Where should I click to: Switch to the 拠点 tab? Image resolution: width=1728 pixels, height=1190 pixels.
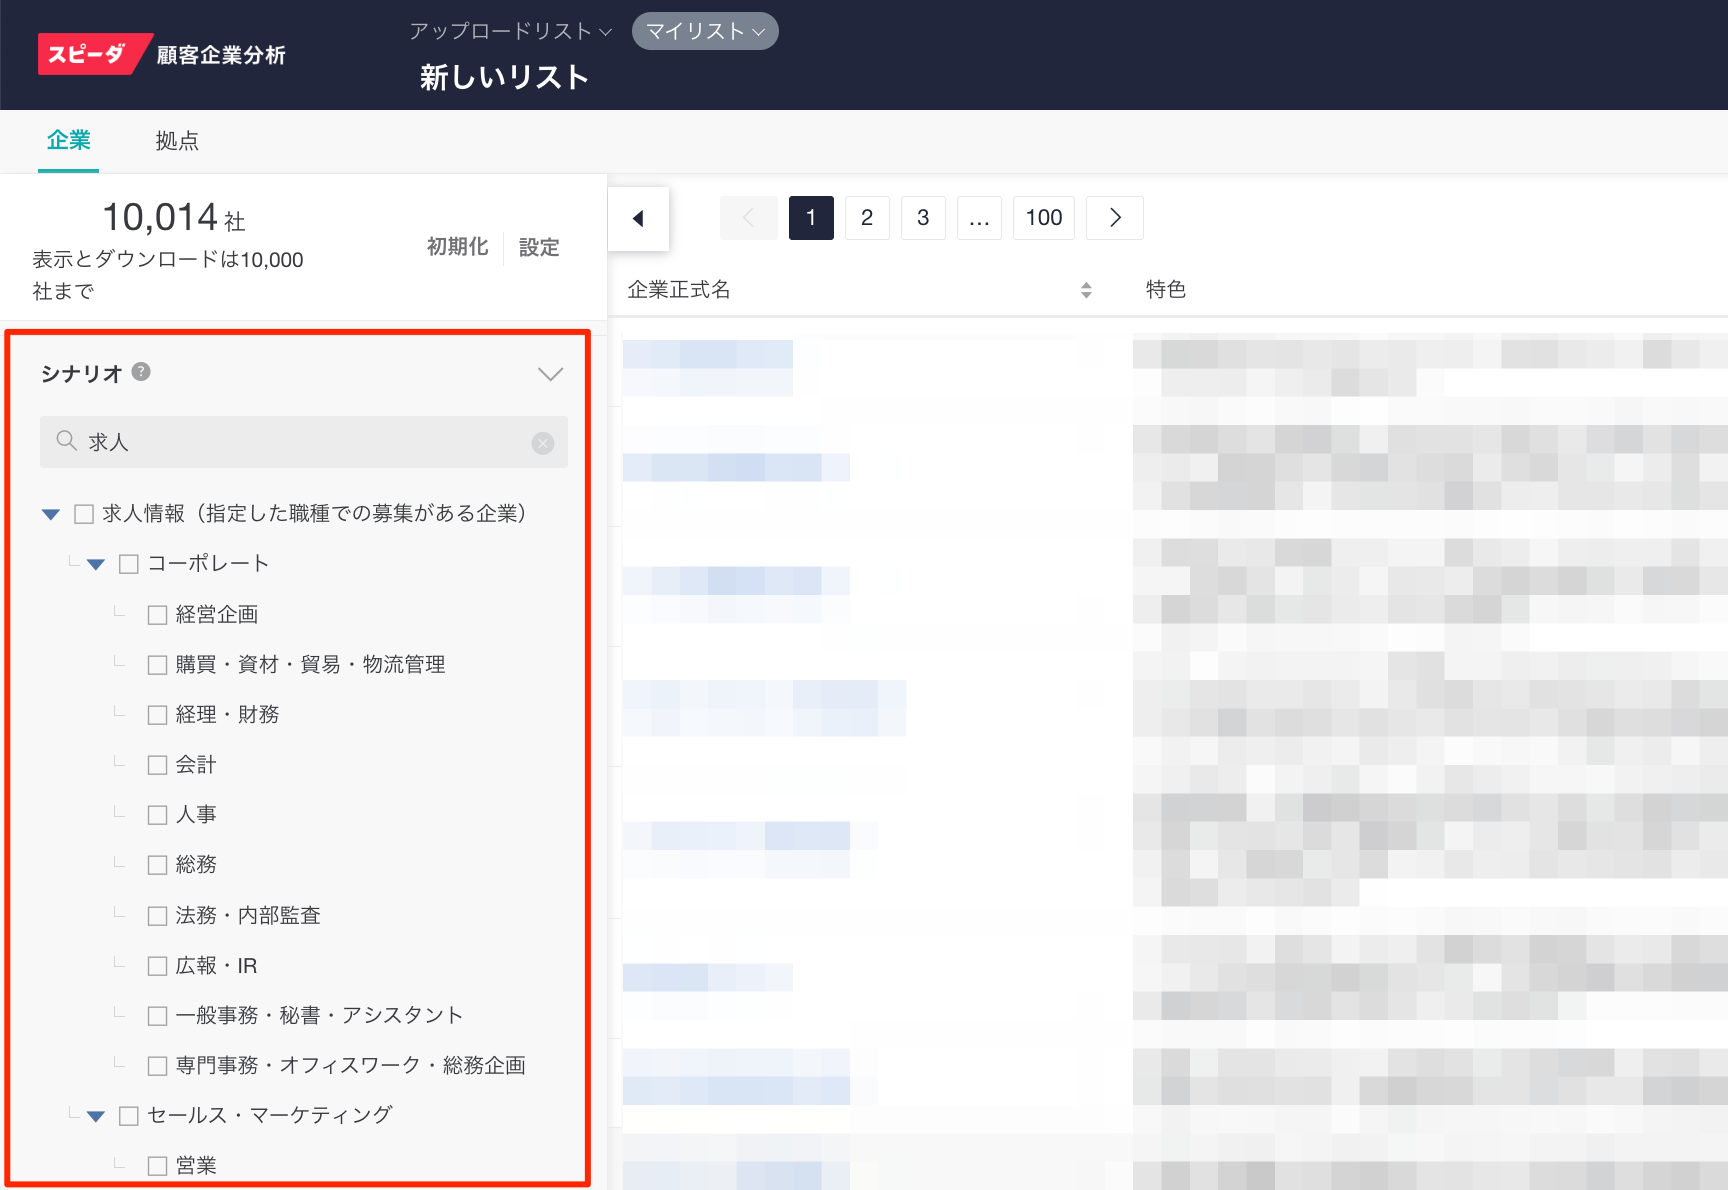tap(177, 141)
